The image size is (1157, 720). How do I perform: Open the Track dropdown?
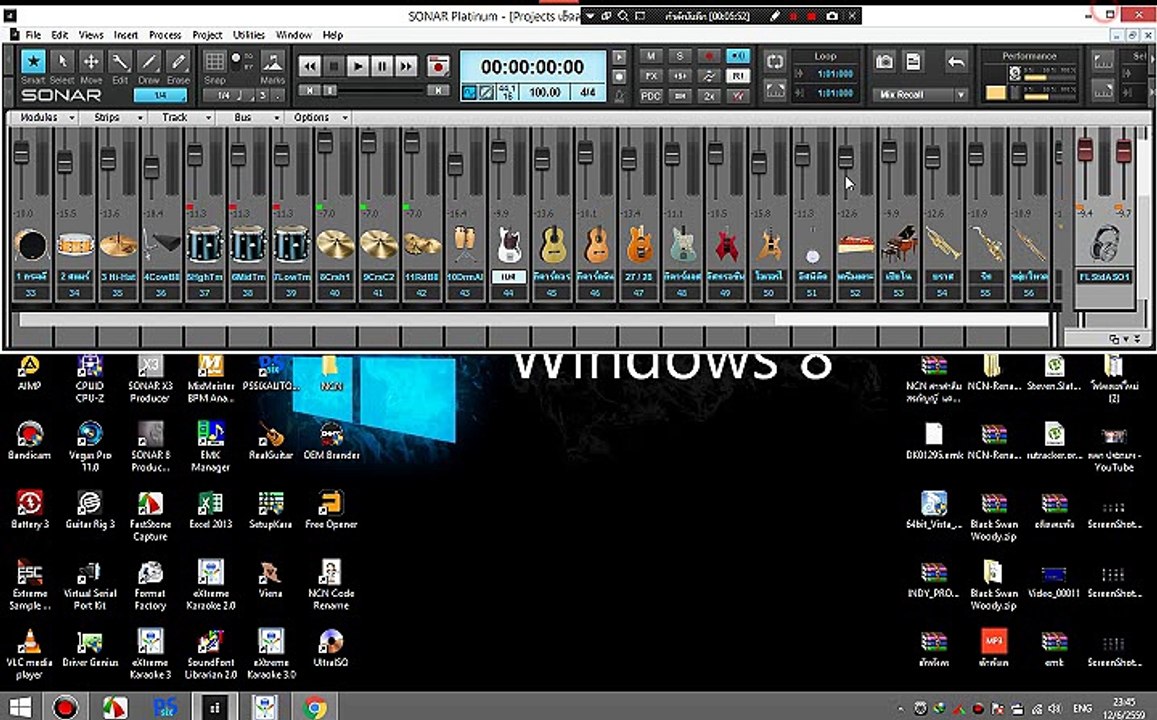(x=183, y=117)
